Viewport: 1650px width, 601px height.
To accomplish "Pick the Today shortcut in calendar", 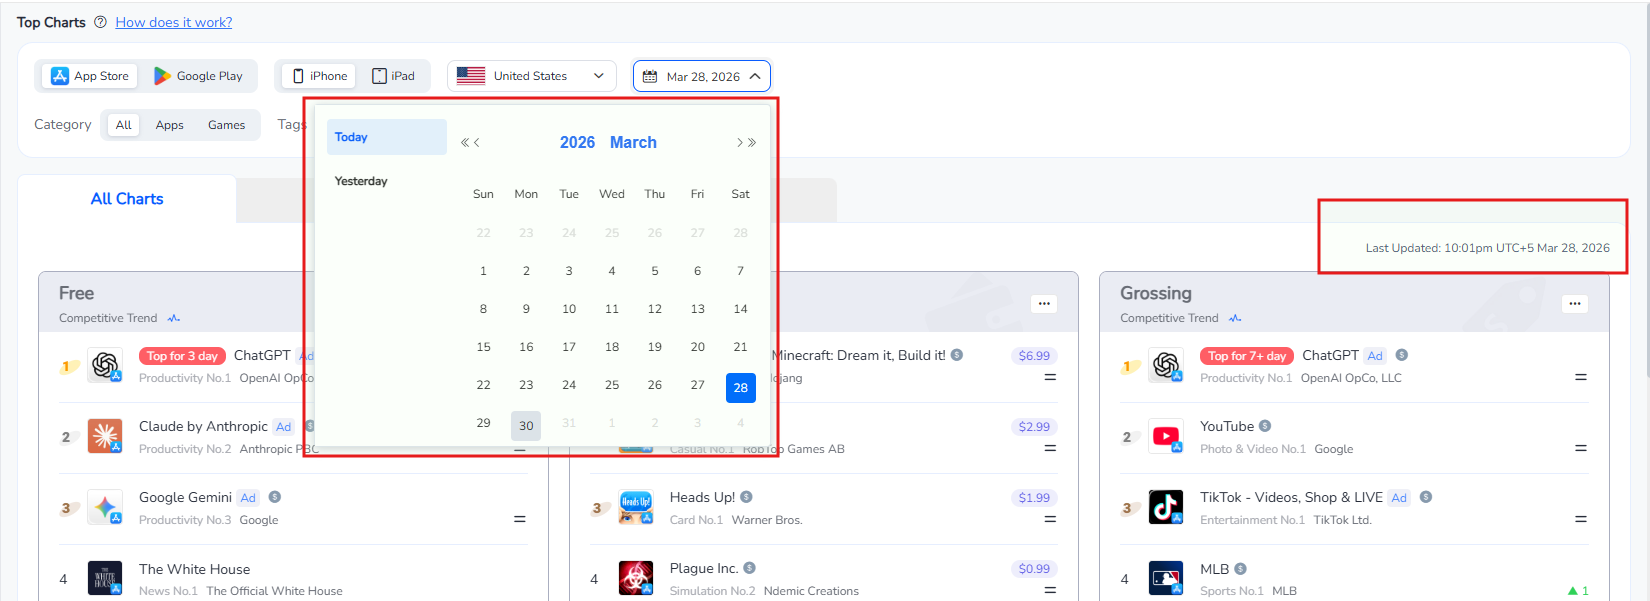I will 386,137.
